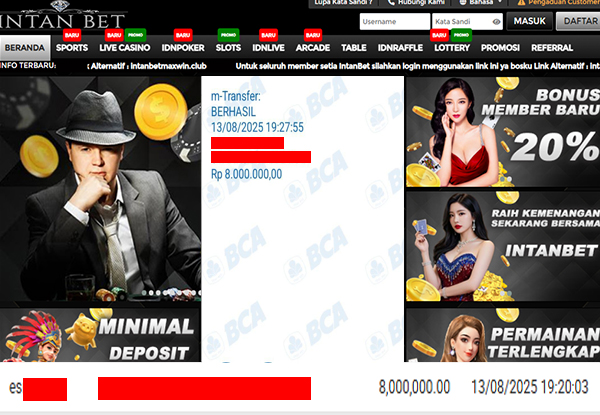The width and height of the screenshot is (600, 415).
Task: Open the Pengaduan Customer warning icon
Action: coord(521,2)
